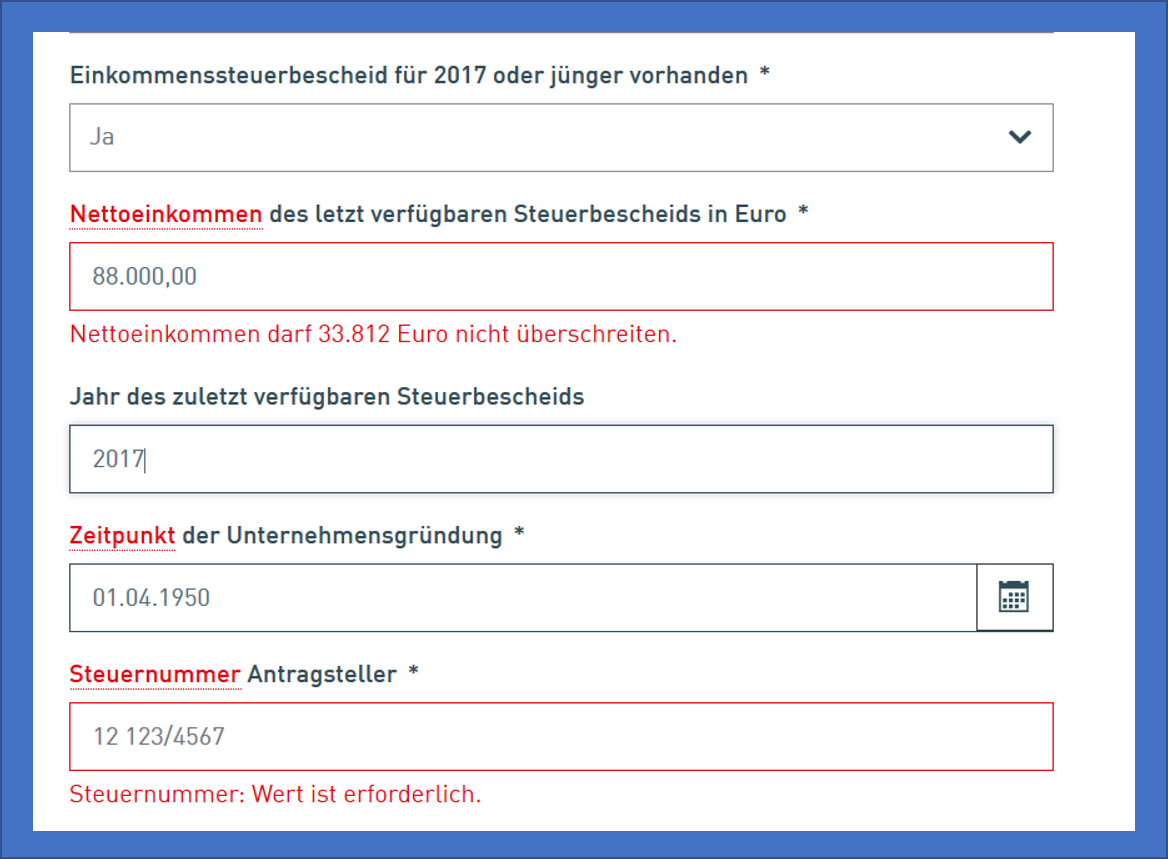Open the Einkommenssteuerbescheid dropdown showing Ja
The height and width of the screenshot is (859, 1168).
pyautogui.click(x=540, y=137)
